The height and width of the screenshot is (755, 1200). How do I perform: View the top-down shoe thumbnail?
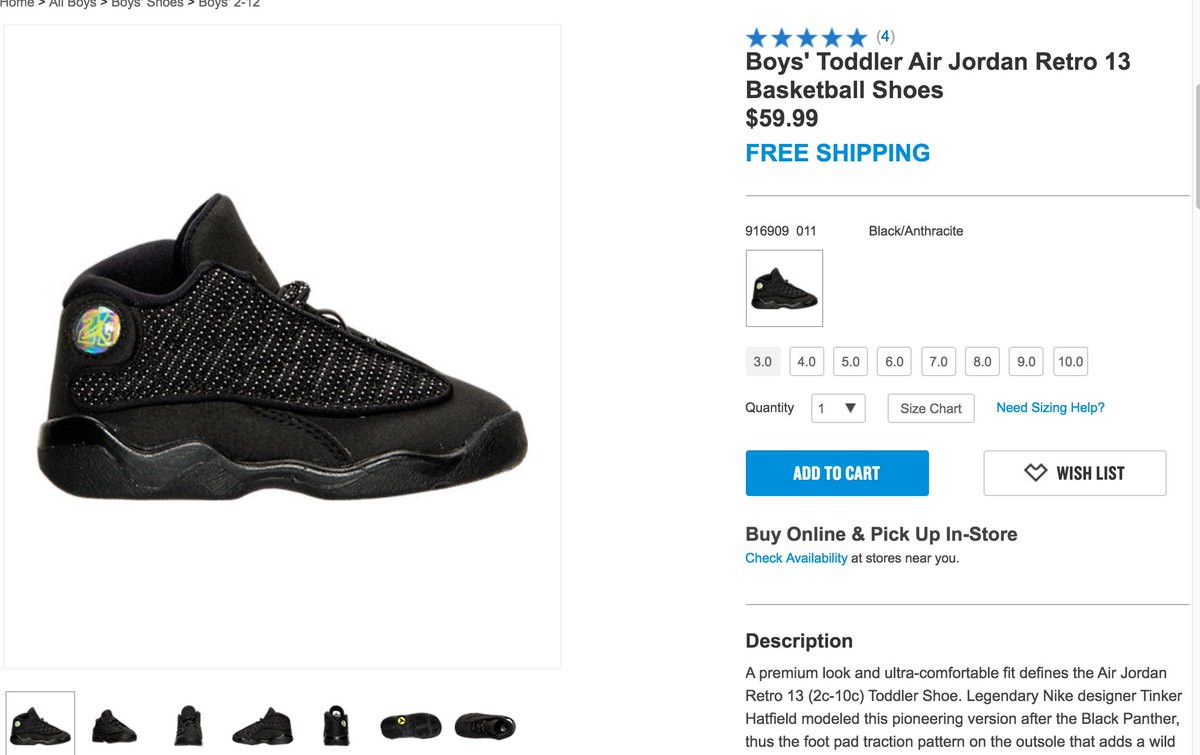(485, 725)
